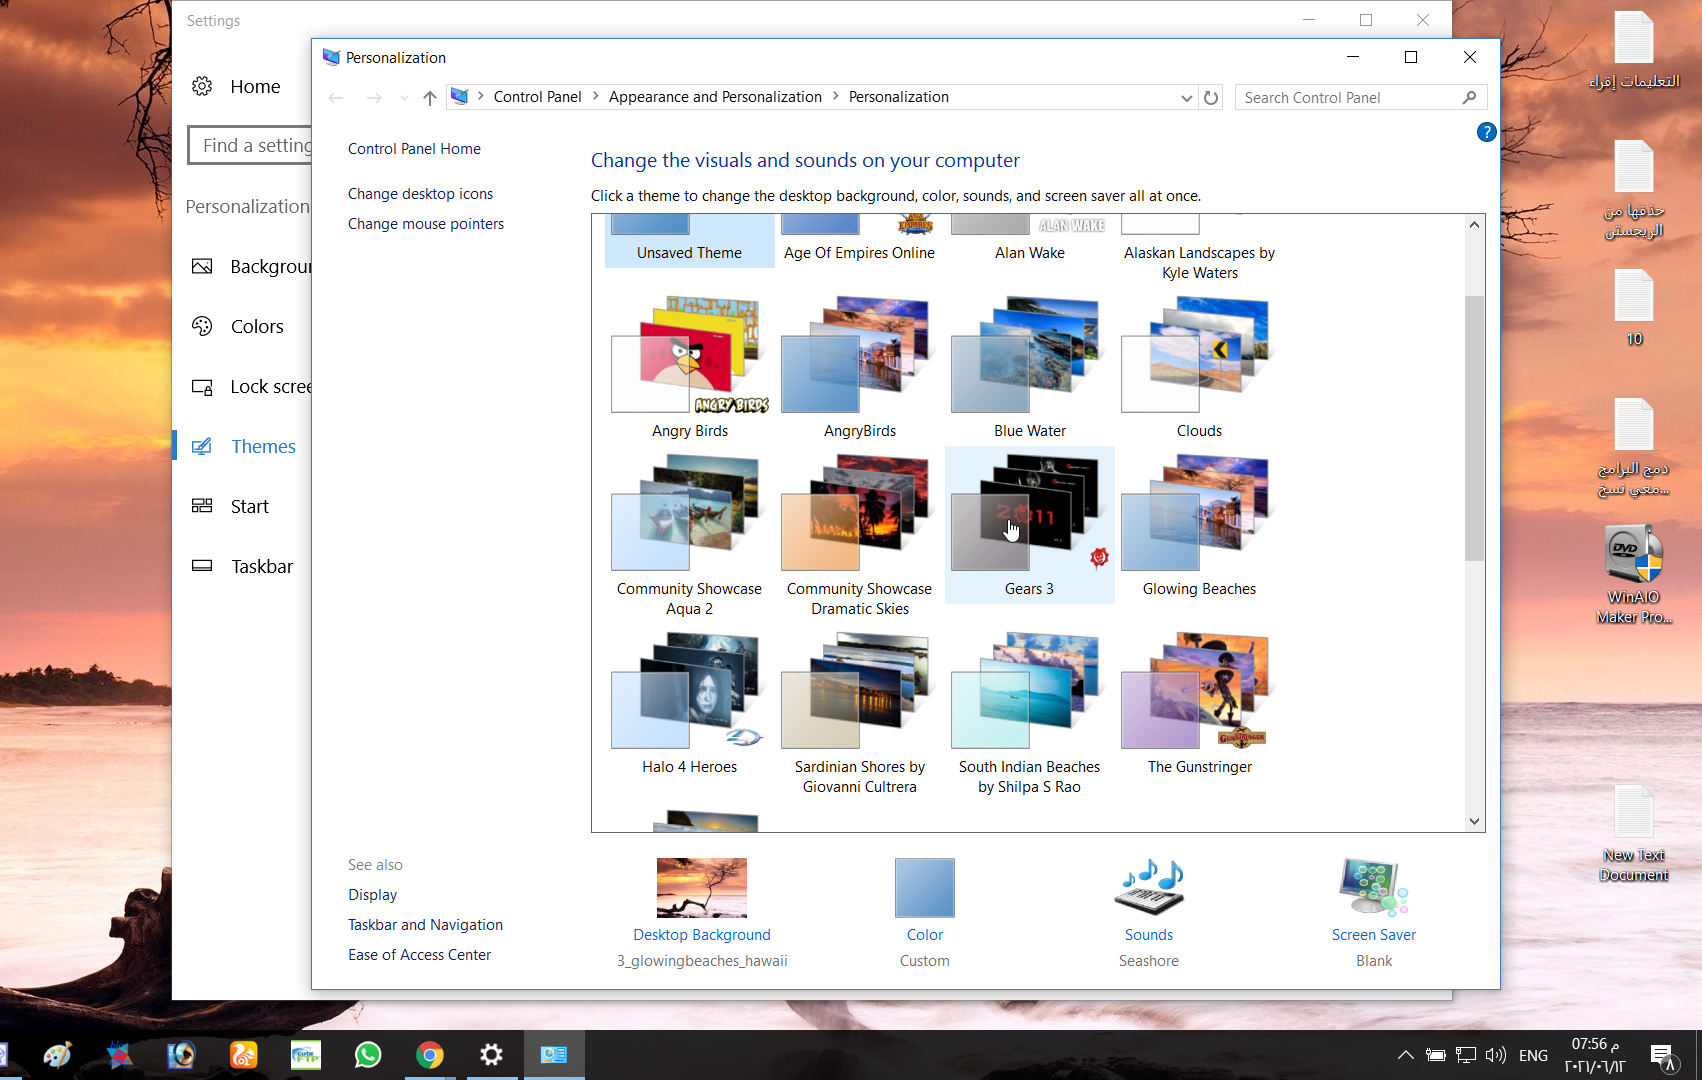Pick Alaskan Landscapes by Kyle Waters theme

pyautogui.click(x=1200, y=250)
